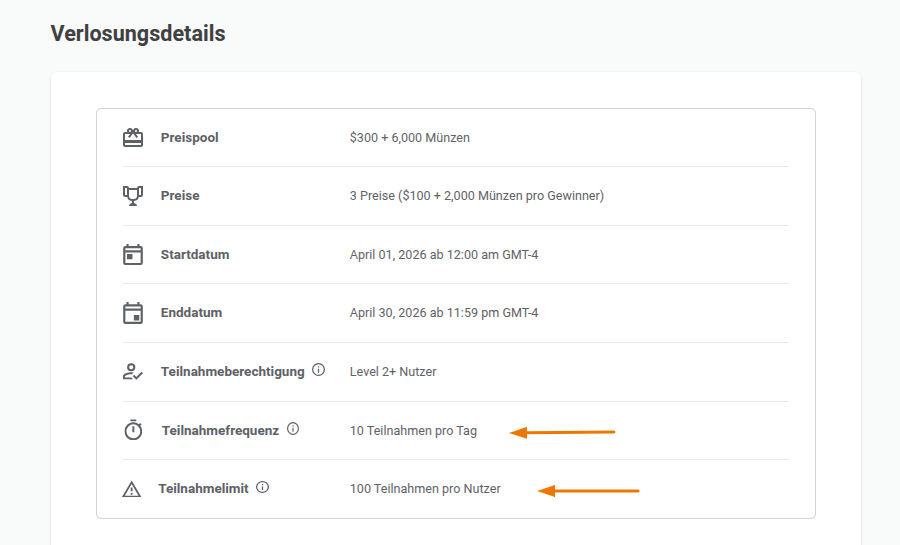Open the info tooltip for Teilnahmeberechtigung
900x545 pixels.
pyautogui.click(x=319, y=370)
